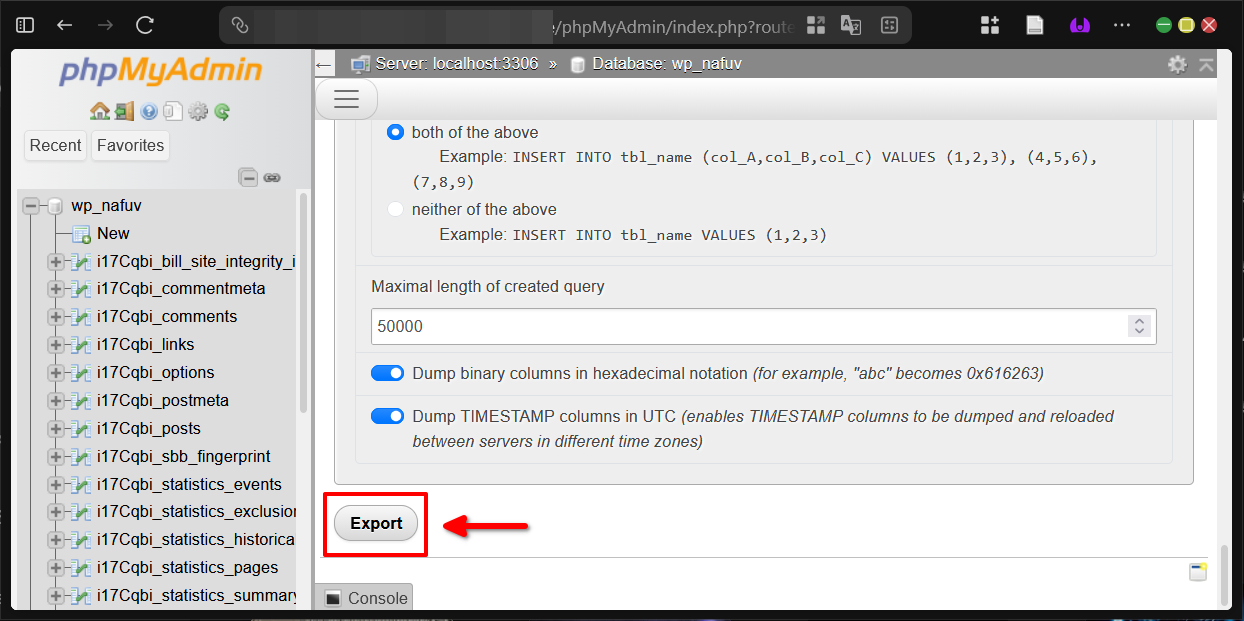
Task: Select the 'neither of the above' radio option
Action: (395, 209)
